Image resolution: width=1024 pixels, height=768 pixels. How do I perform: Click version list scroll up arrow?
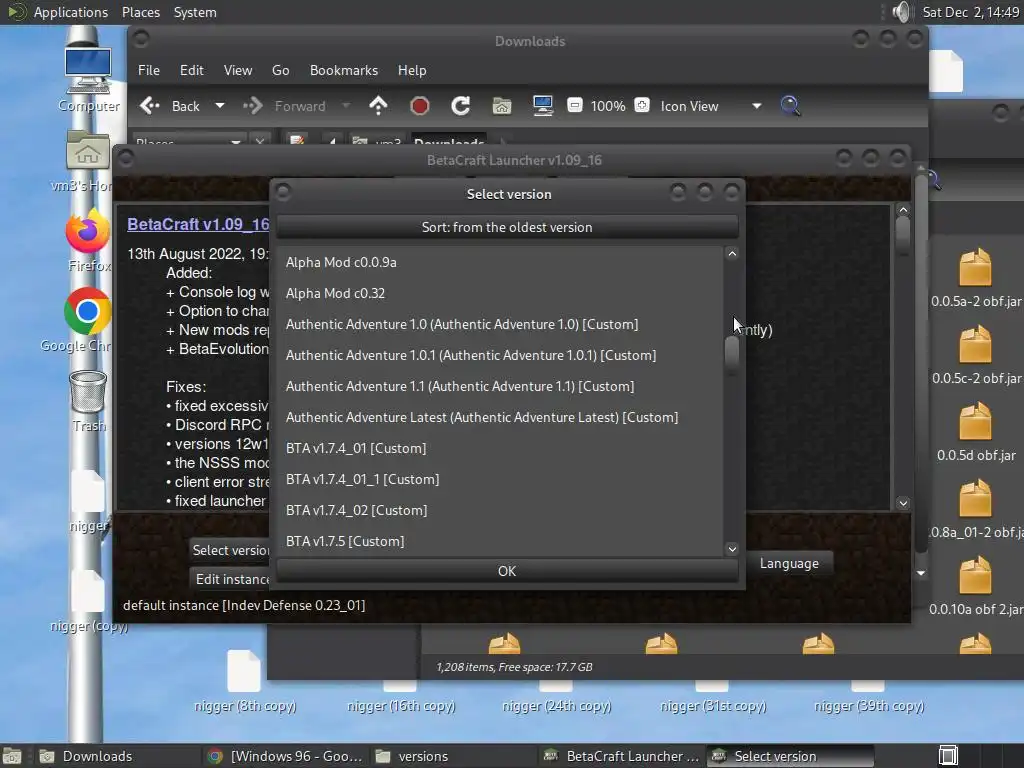click(x=732, y=253)
